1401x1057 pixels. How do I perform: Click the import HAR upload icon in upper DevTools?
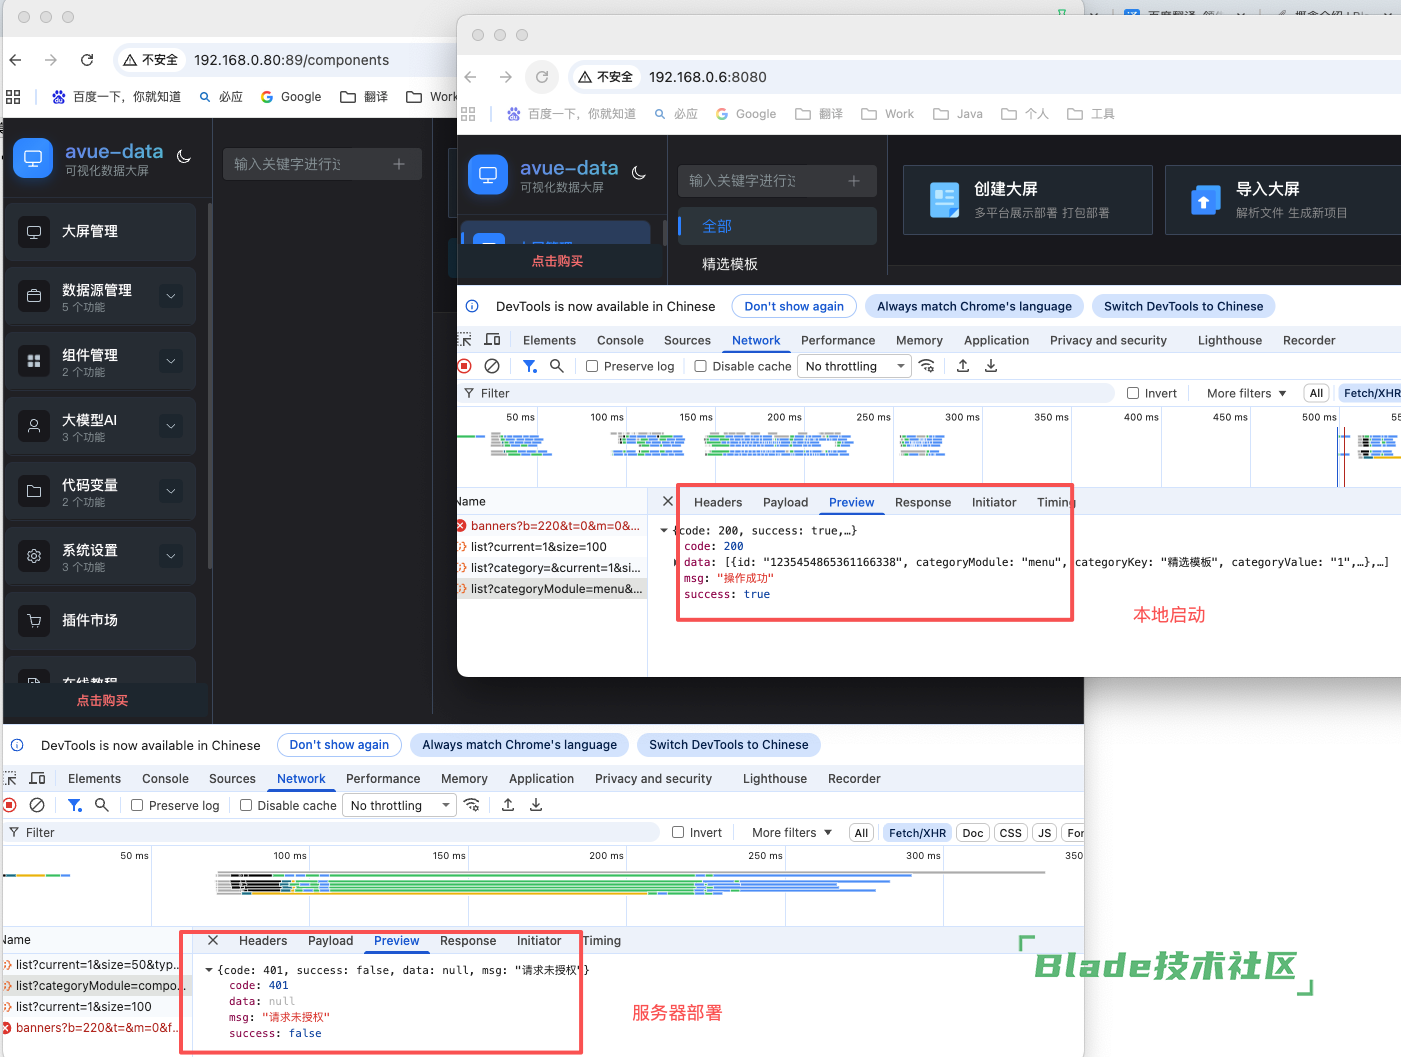[x=963, y=366]
